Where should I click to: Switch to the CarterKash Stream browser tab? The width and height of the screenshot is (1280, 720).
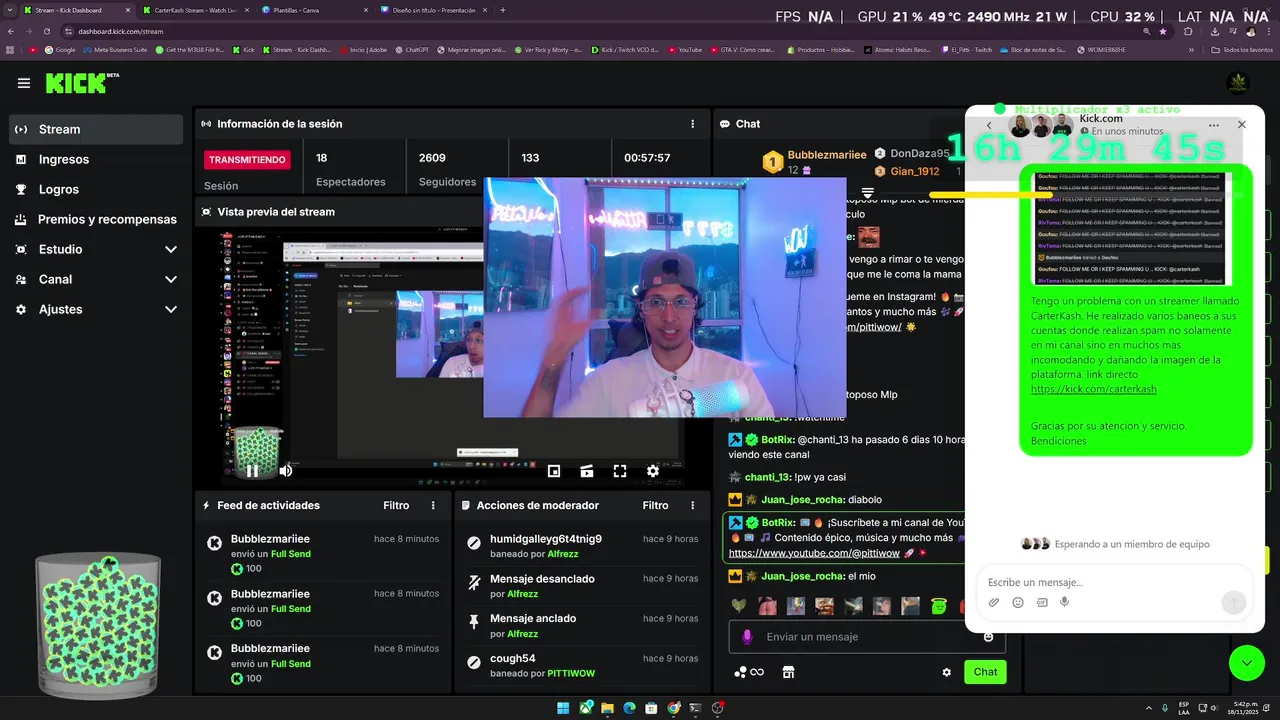point(194,10)
